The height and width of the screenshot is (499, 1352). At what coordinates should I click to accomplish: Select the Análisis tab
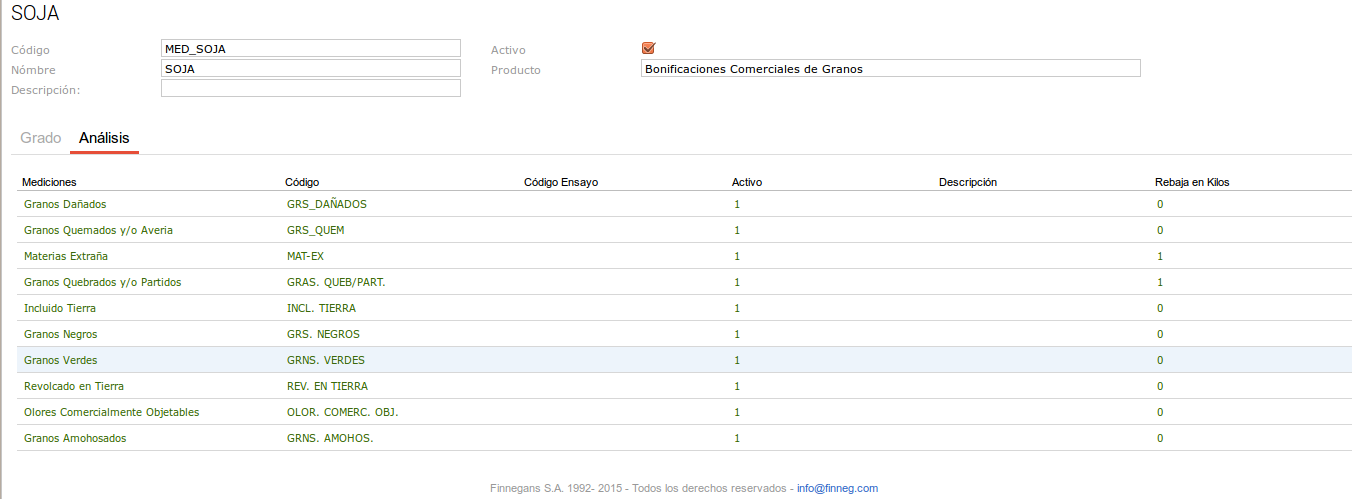click(x=104, y=138)
